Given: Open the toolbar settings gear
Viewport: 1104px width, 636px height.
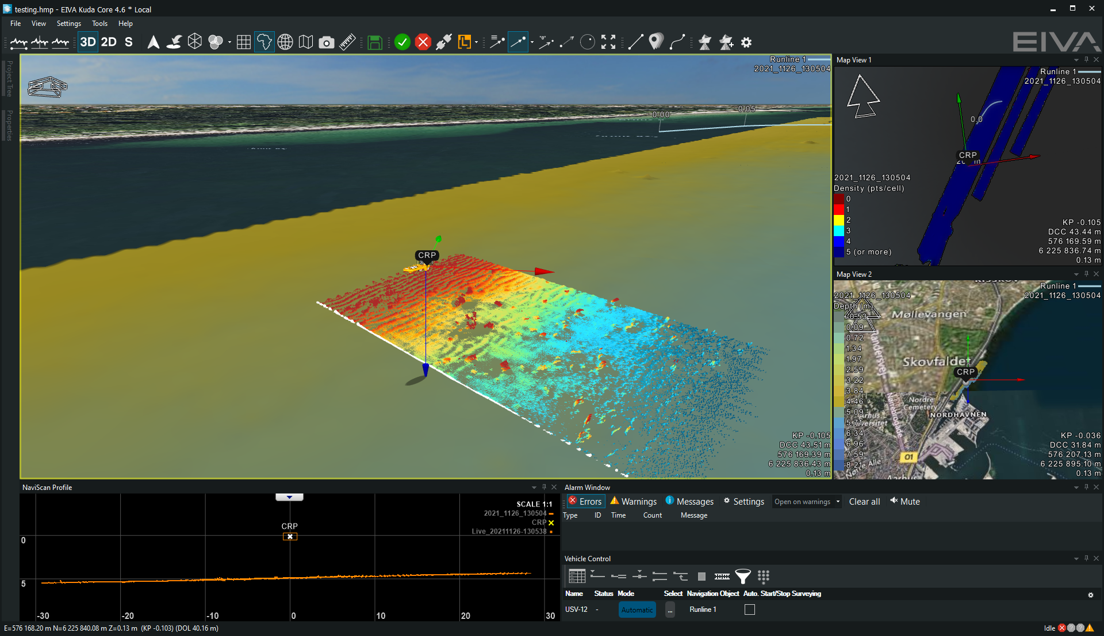Looking at the screenshot, I should pos(746,42).
